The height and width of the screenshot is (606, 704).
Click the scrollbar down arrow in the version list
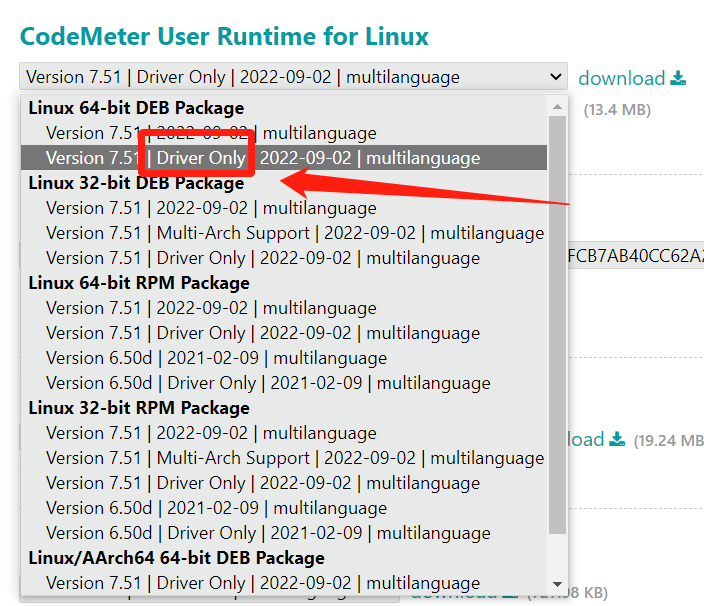pyautogui.click(x=557, y=583)
